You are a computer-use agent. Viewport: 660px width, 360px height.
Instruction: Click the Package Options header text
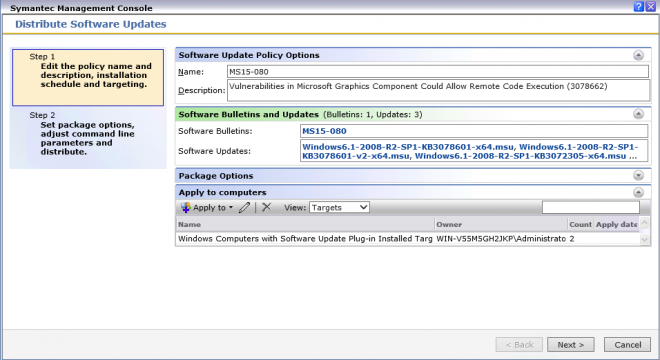tap(216, 176)
